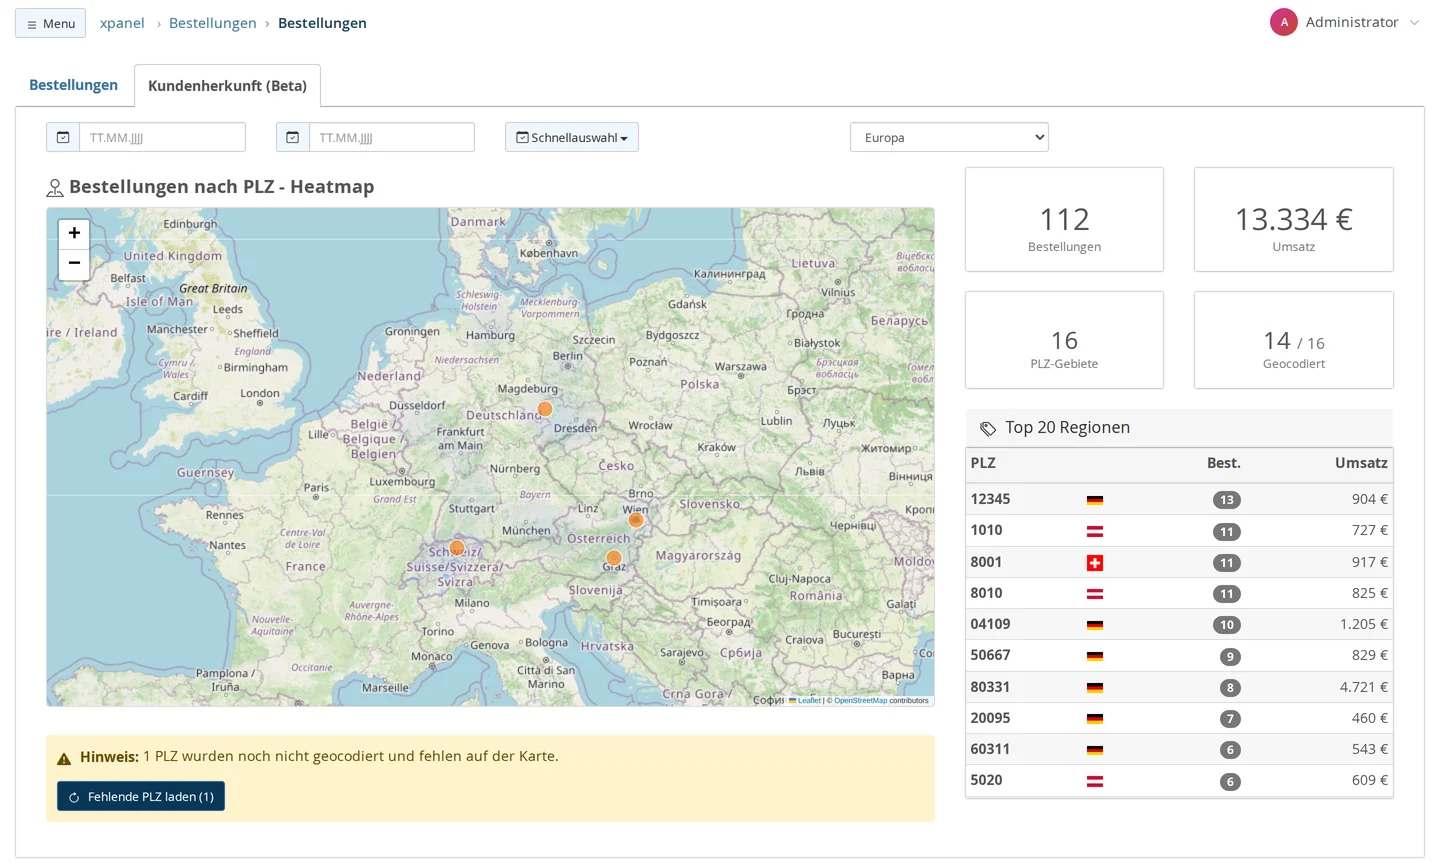Open the Menu button

[x=50, y=23]
